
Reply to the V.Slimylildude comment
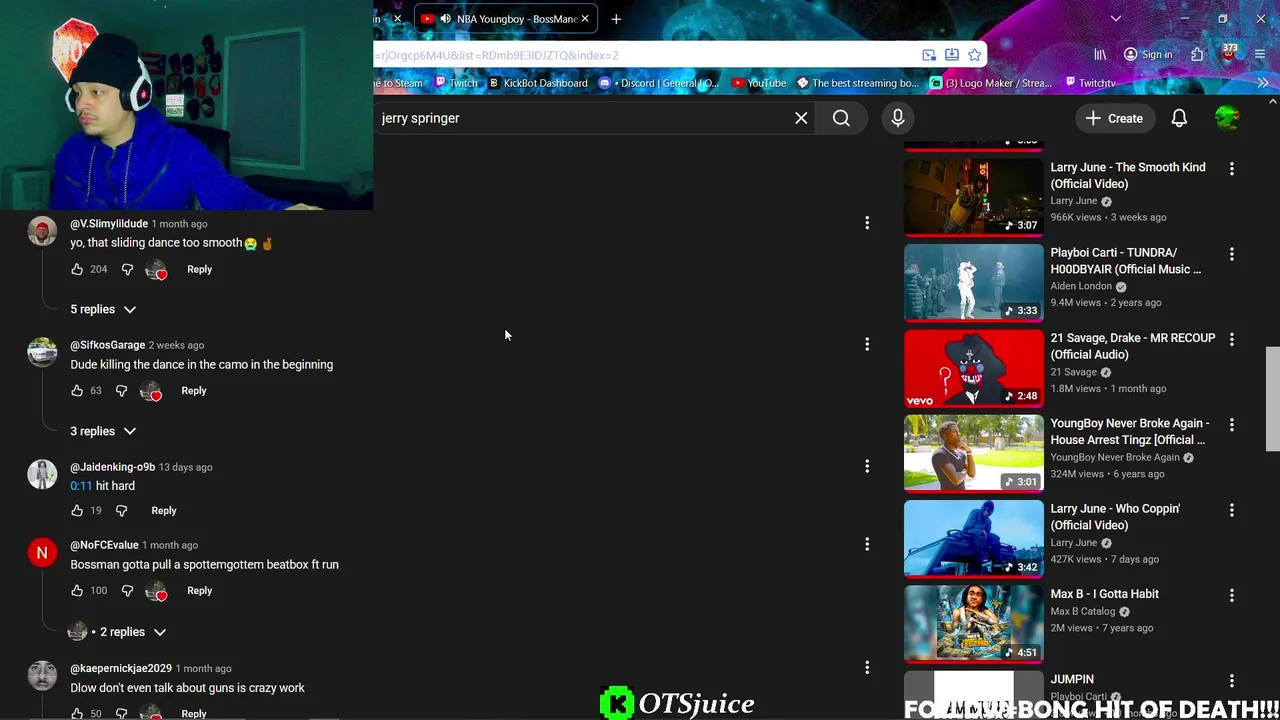click(x=199, y=269)
